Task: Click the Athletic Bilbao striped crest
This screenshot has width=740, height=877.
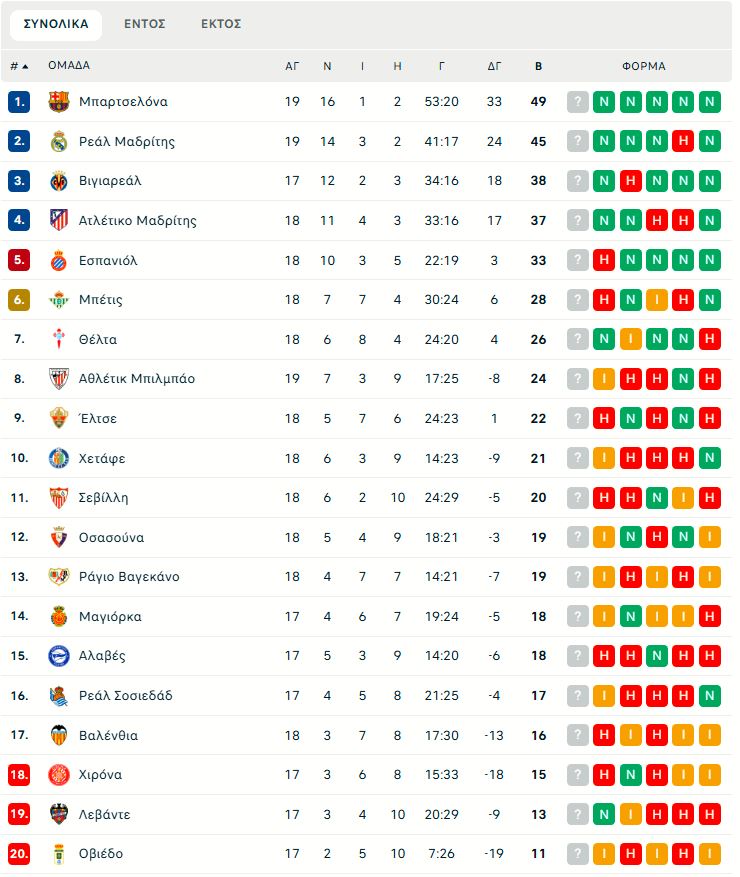Action: [59, 379]
